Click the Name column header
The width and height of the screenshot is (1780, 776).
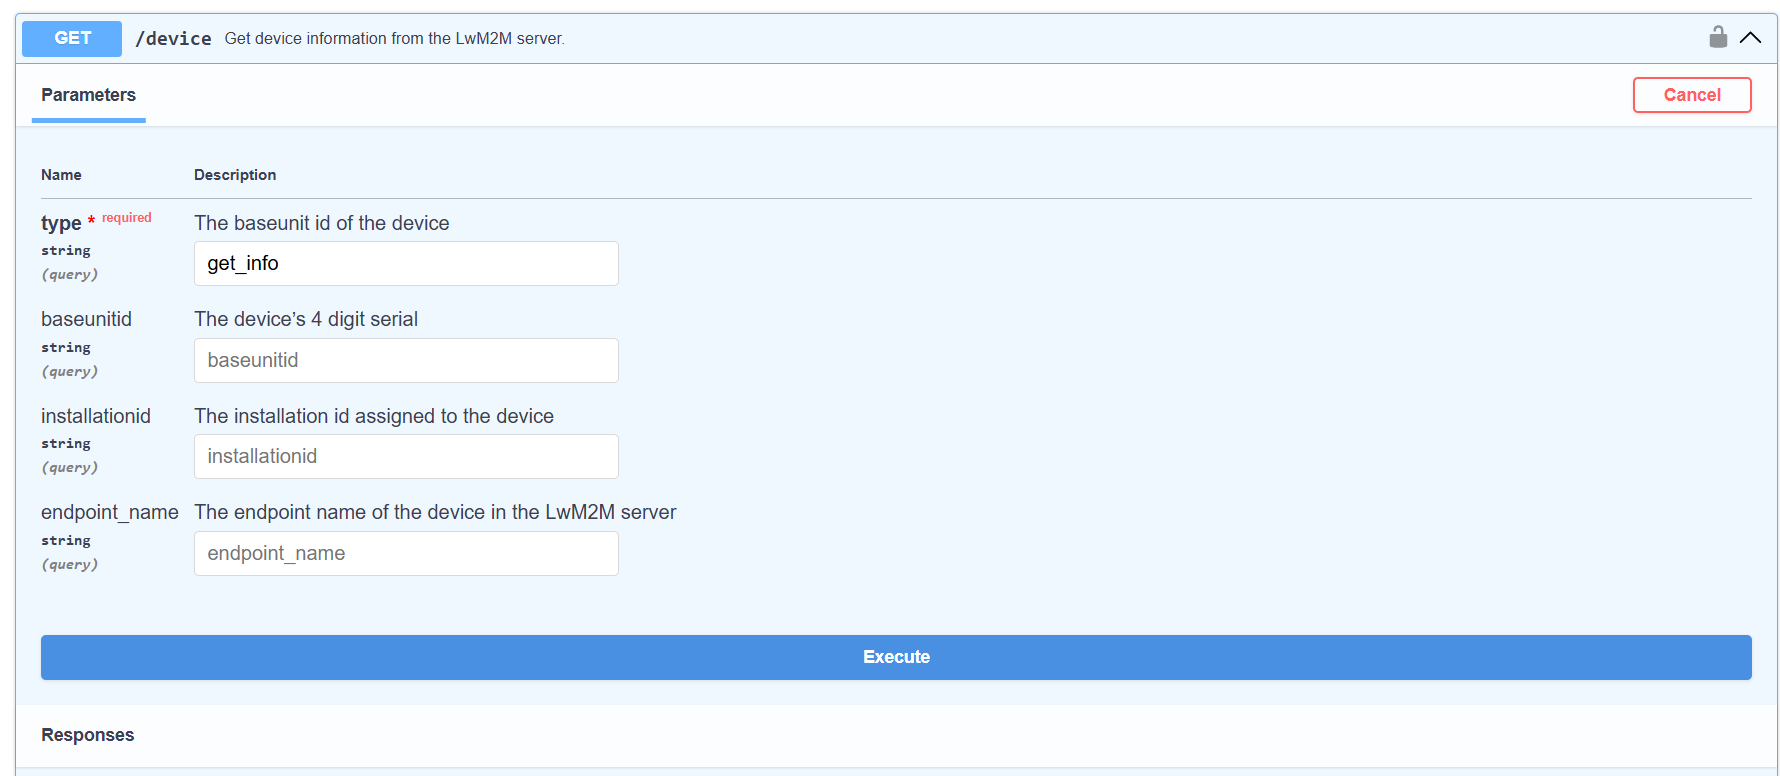click(x=61, y=174)
